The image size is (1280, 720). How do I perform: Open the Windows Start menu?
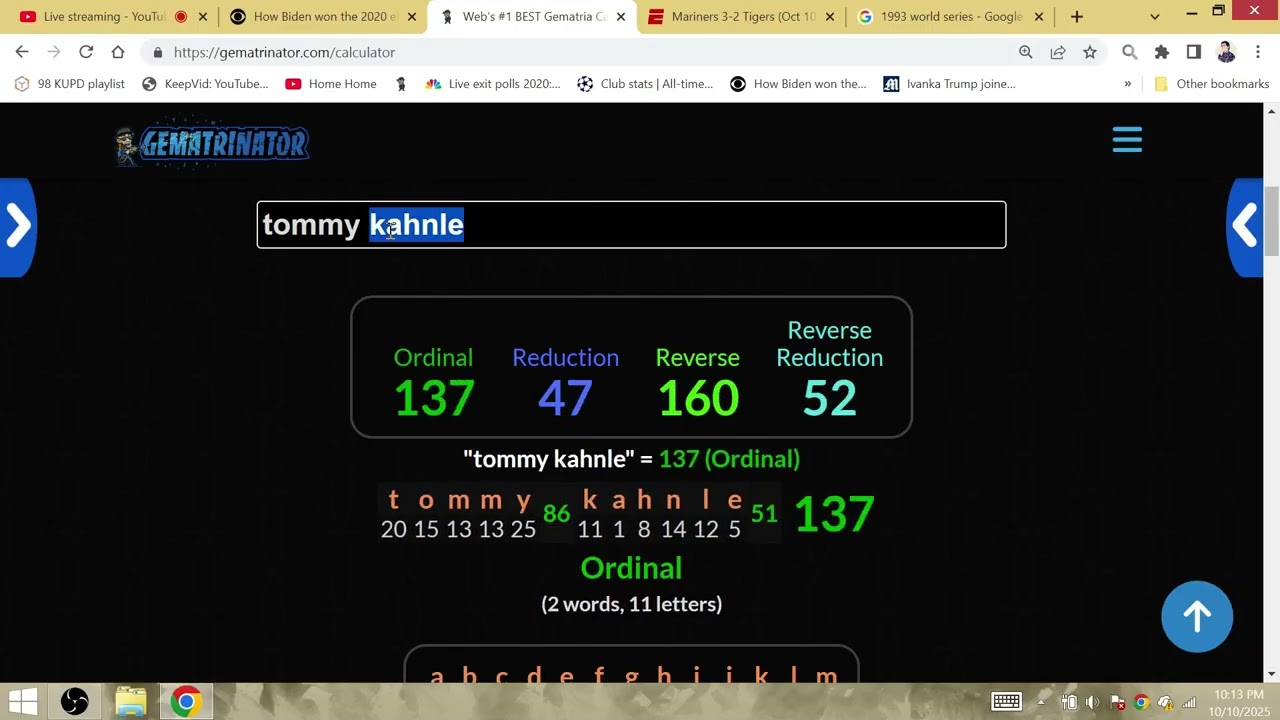[23, 702]
